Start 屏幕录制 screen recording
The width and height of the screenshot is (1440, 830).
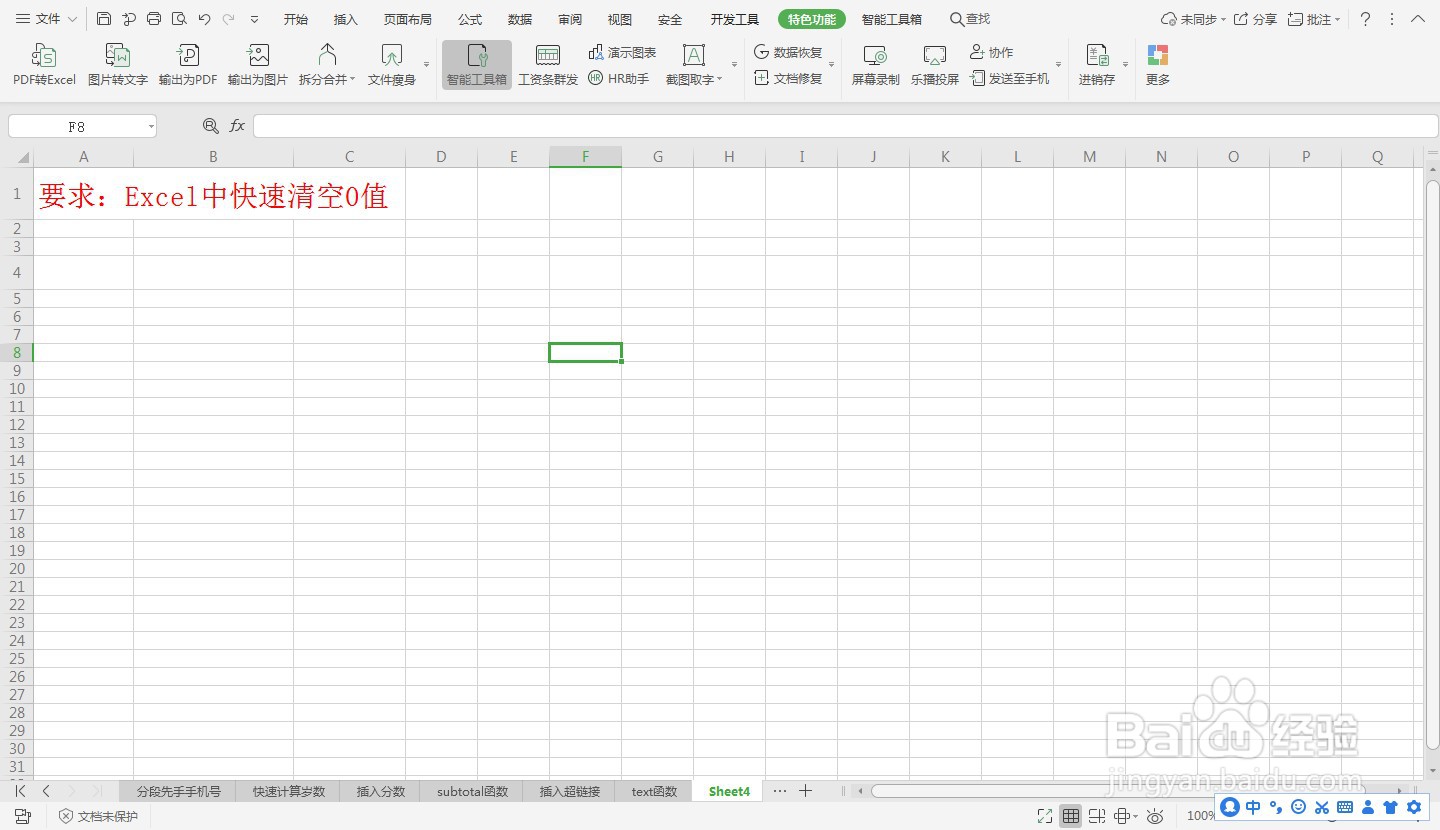pyautogui.click(x=876, y=65)
